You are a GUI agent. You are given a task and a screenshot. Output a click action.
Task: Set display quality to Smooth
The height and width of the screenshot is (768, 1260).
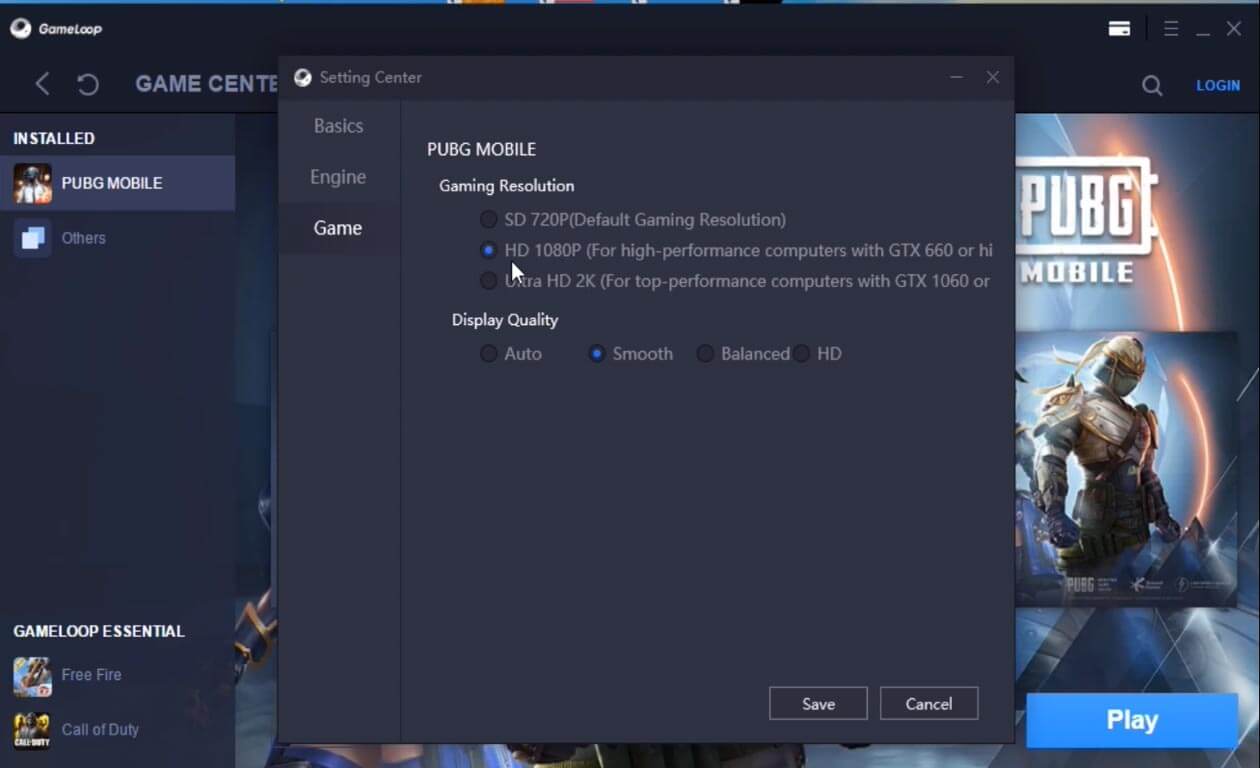(597, 353)
